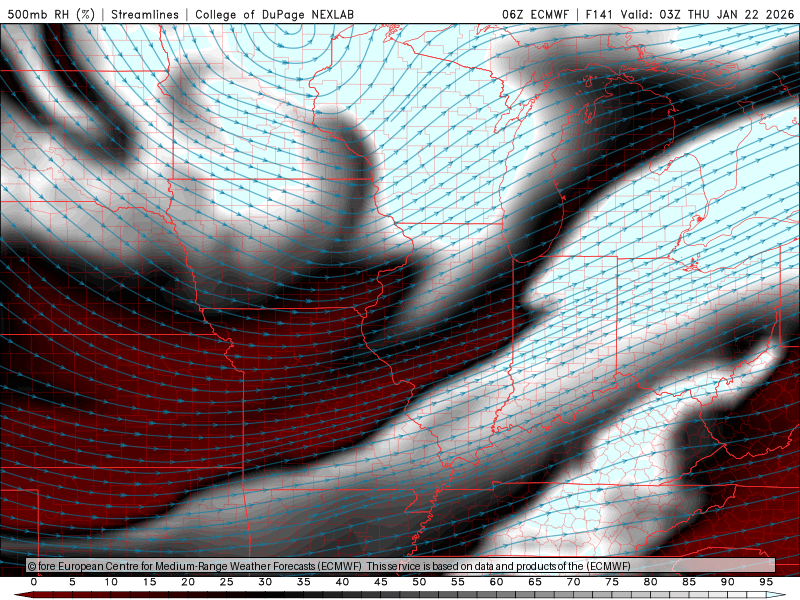Click the ECMWF copyright notice banner
Viewport: 800px width, 600px height.
401,566
